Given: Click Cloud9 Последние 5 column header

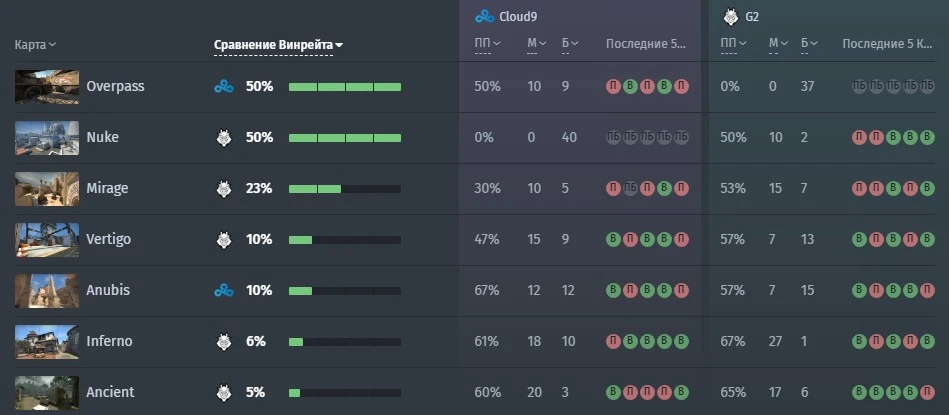Looking at the screenshot, I should 646,44.
